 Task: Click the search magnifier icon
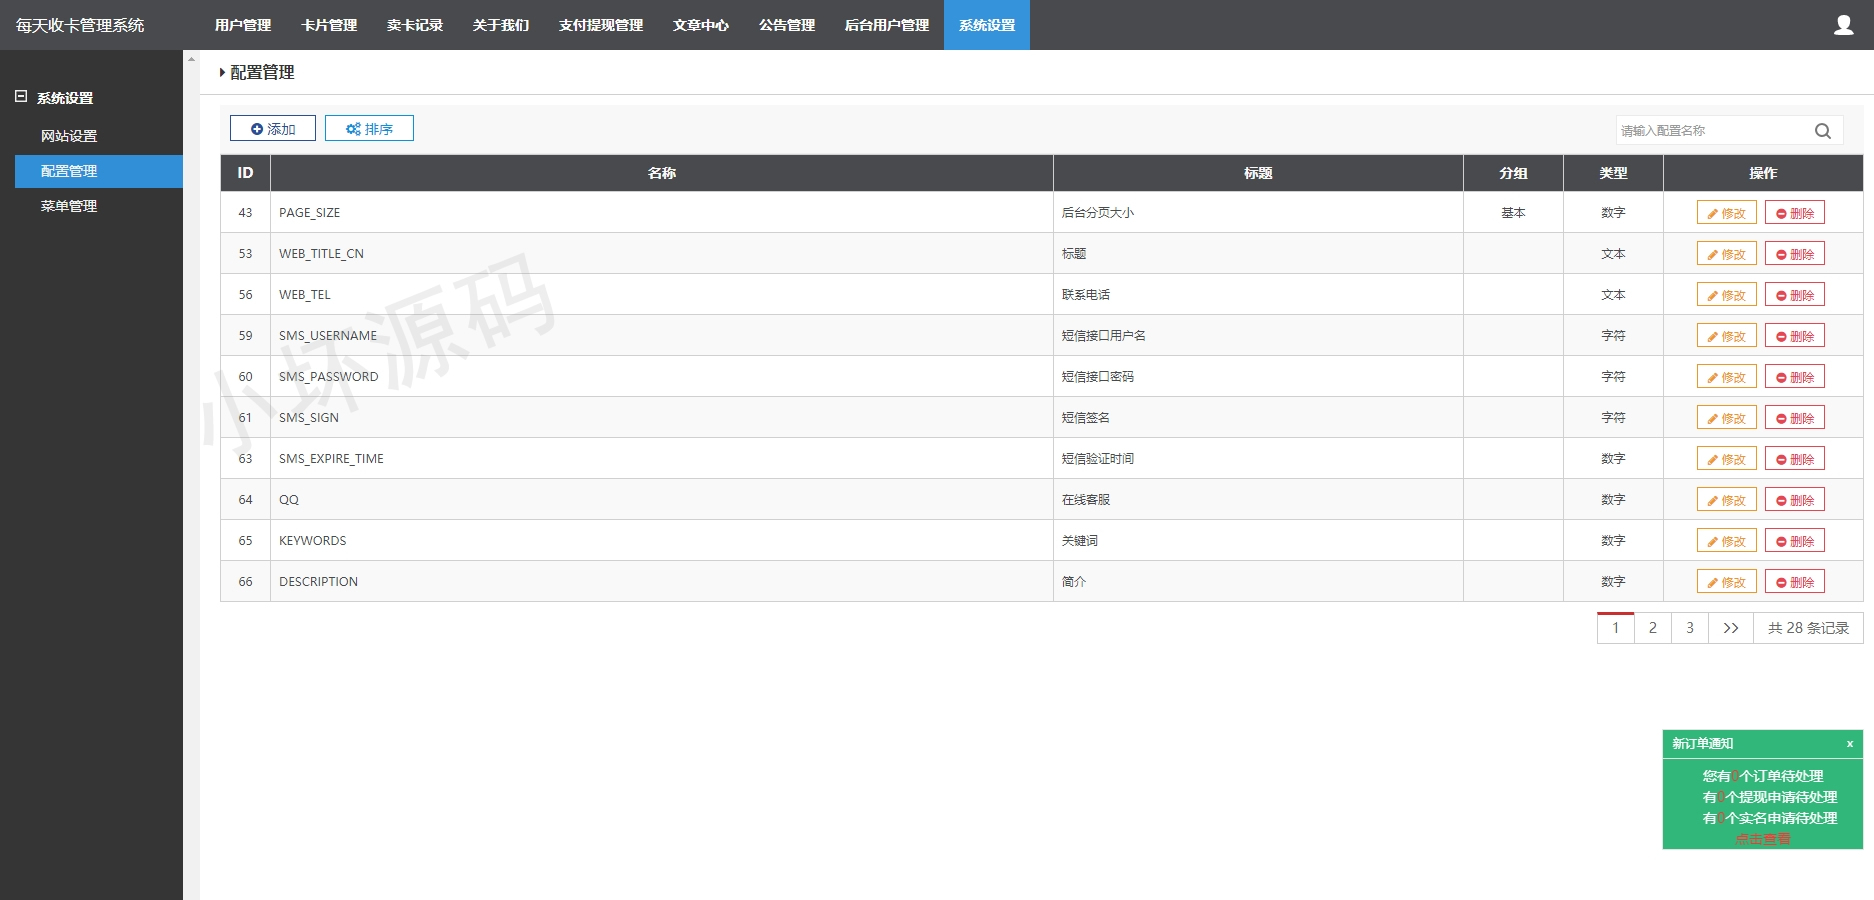[1823, 131]
